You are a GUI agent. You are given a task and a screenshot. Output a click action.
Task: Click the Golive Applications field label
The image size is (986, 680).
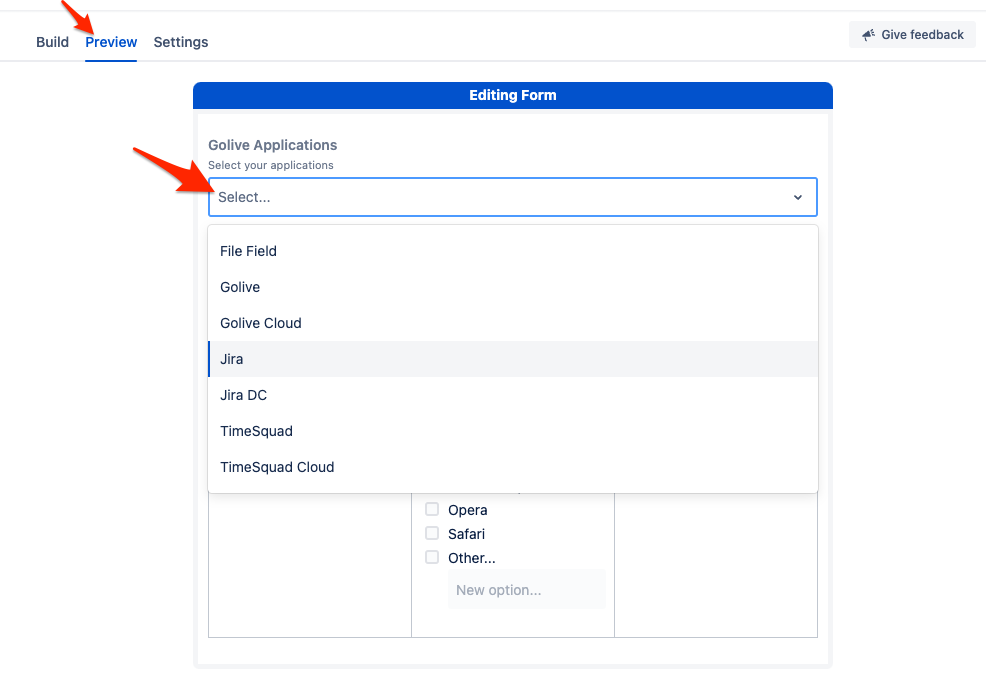click(272, 145)
